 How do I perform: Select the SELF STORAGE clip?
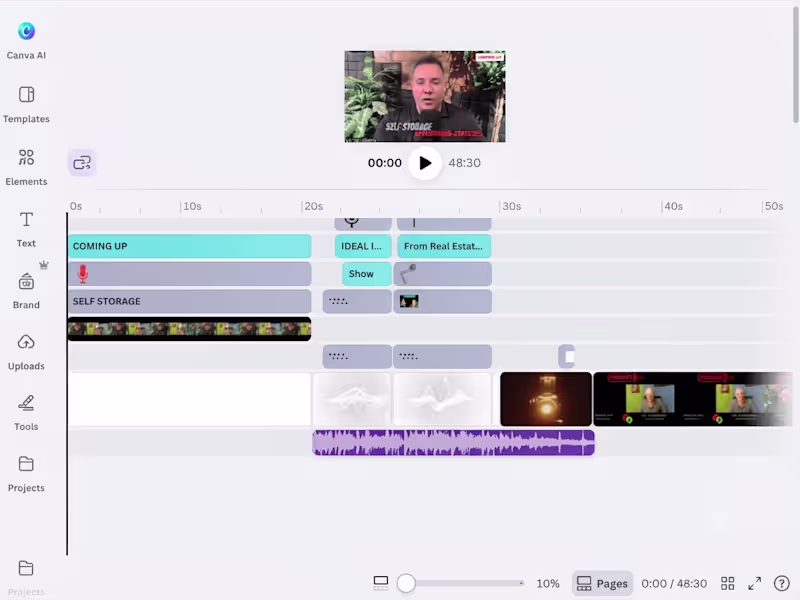pyautogui.click(x=189, y=302)
